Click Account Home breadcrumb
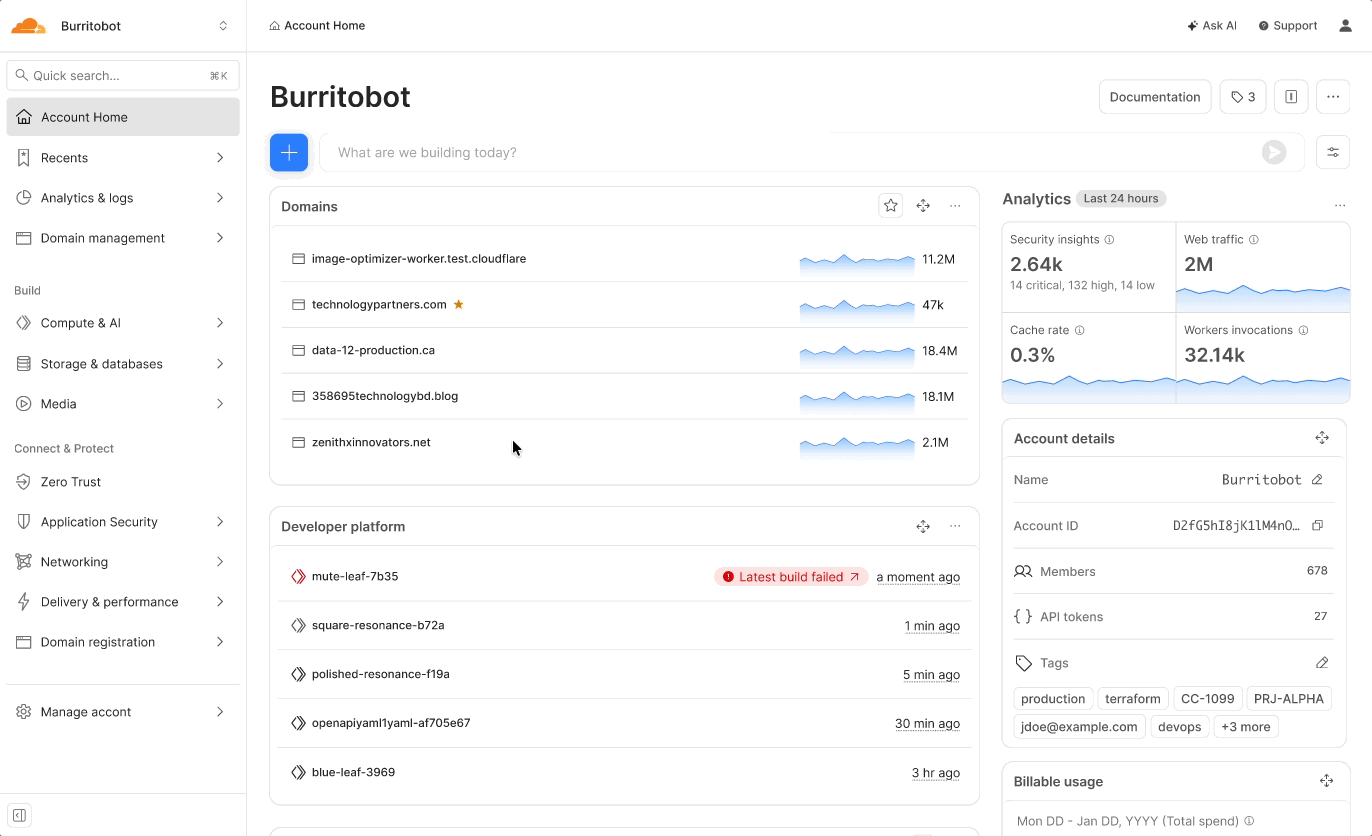Image resolution: width=1372 pixels, height=836 pixels. tap(317, 26)
